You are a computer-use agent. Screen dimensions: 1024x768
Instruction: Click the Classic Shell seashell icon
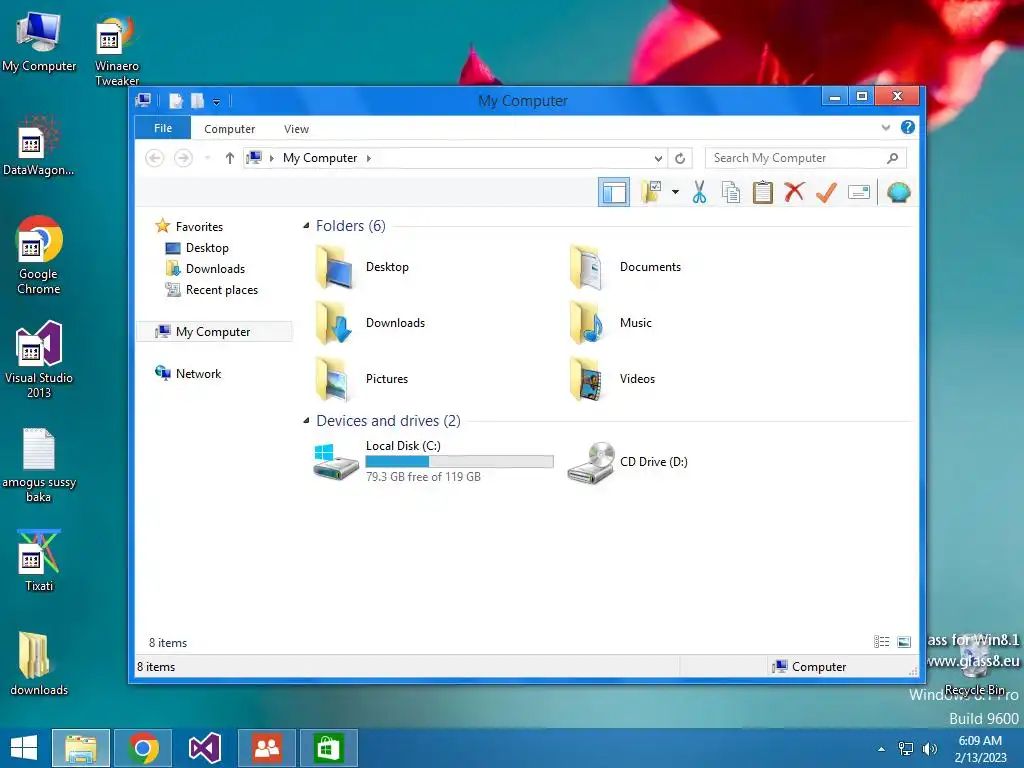click(x=899, y=192)
